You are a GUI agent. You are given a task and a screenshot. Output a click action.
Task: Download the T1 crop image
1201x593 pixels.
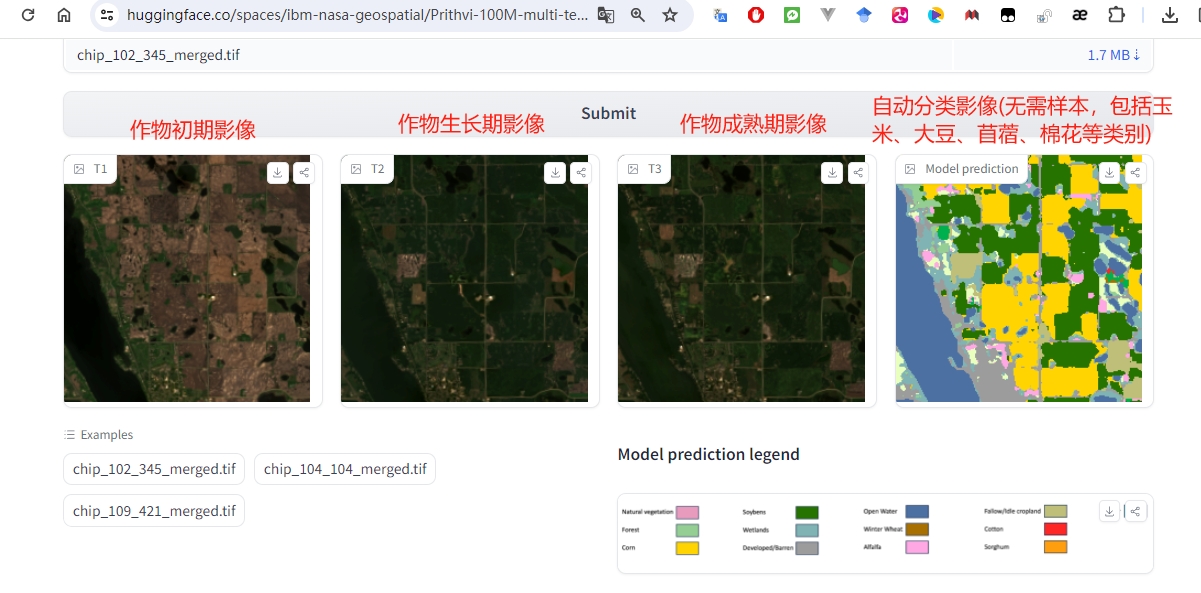(277, 172)
